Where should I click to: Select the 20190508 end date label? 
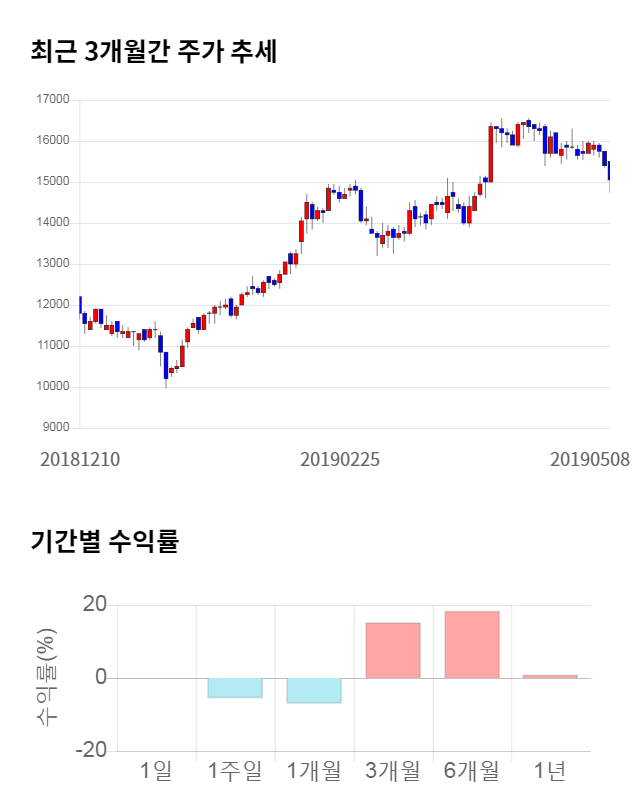click(x=591, y=460)
